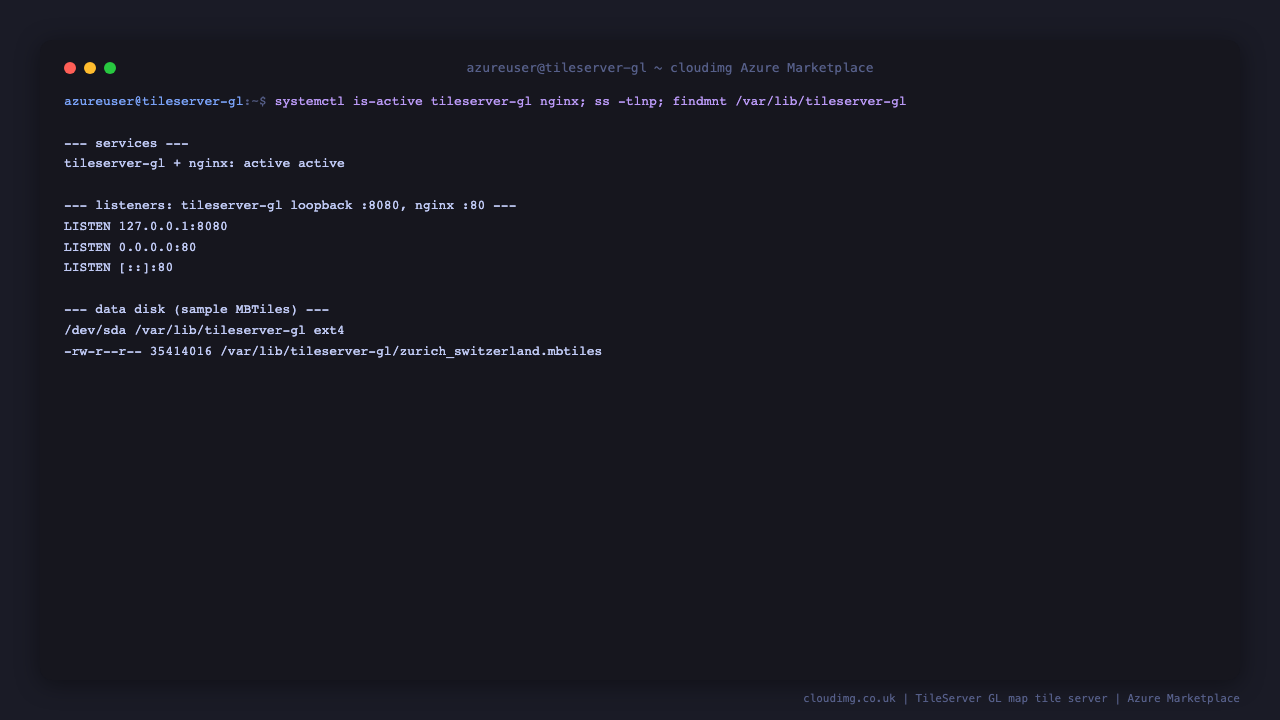Screen dimensions: 1280x720
Task: Click the 'findmnt /var/lib/tileserver-gl' command segment
Action: [789, 101]
